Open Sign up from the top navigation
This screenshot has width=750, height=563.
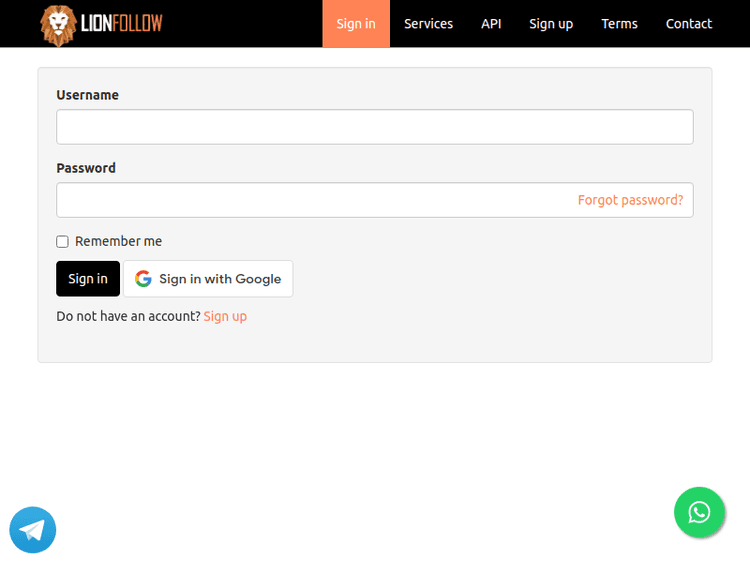551,24
